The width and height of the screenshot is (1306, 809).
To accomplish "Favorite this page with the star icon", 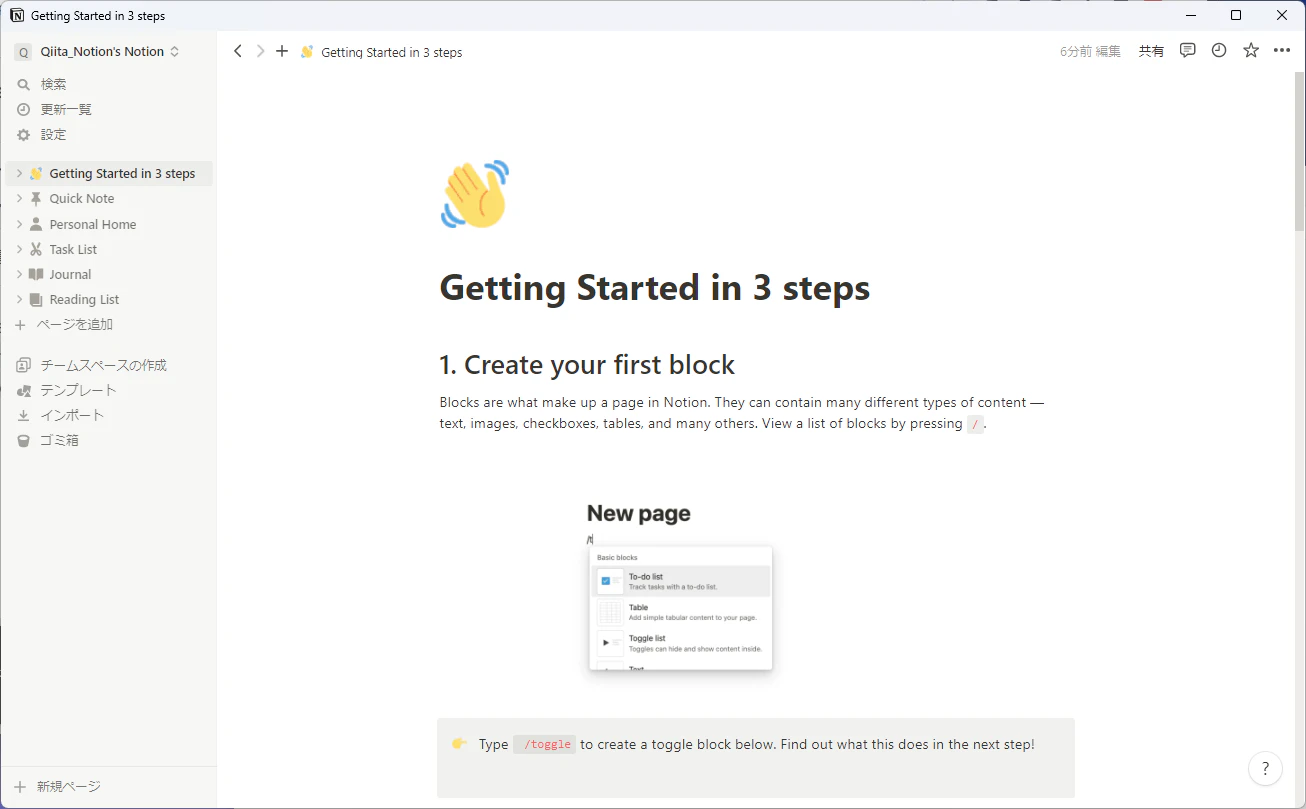I will click(x=1251, y=50).
